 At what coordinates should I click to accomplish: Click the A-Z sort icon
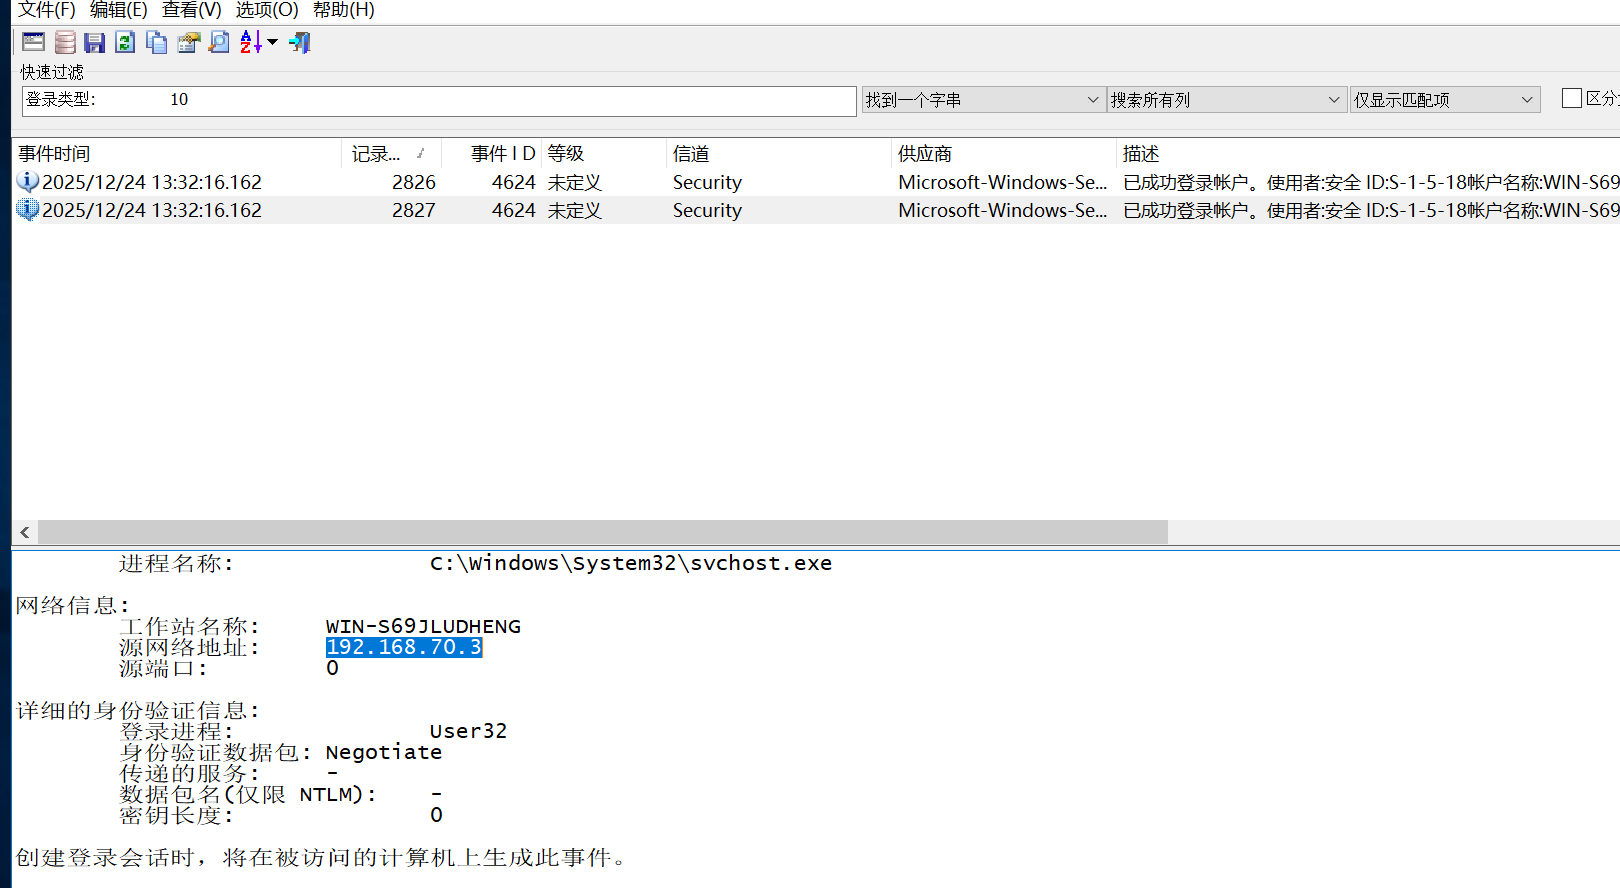click(x=251, y=42)
